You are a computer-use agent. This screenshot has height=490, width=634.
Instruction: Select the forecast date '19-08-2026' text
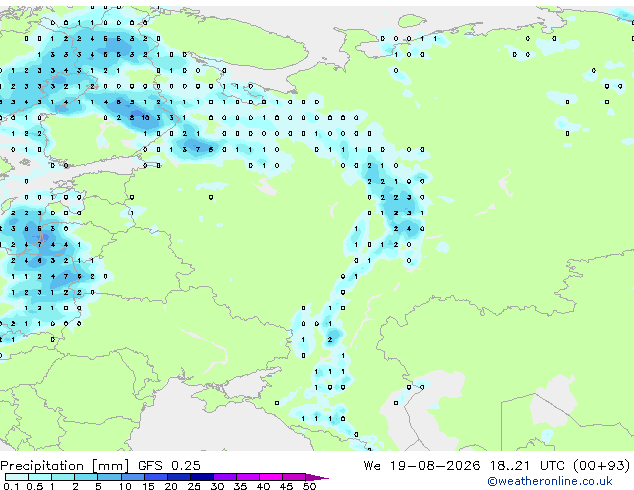(x=435, y=466)
